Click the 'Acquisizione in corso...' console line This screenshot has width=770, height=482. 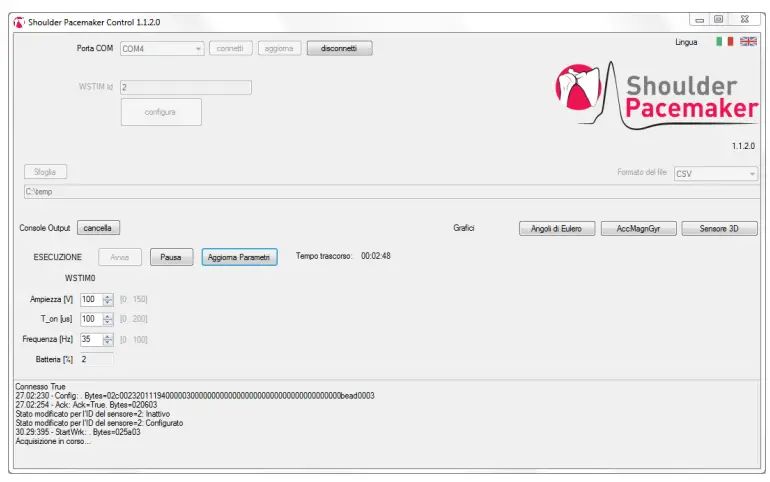[53, 441]
